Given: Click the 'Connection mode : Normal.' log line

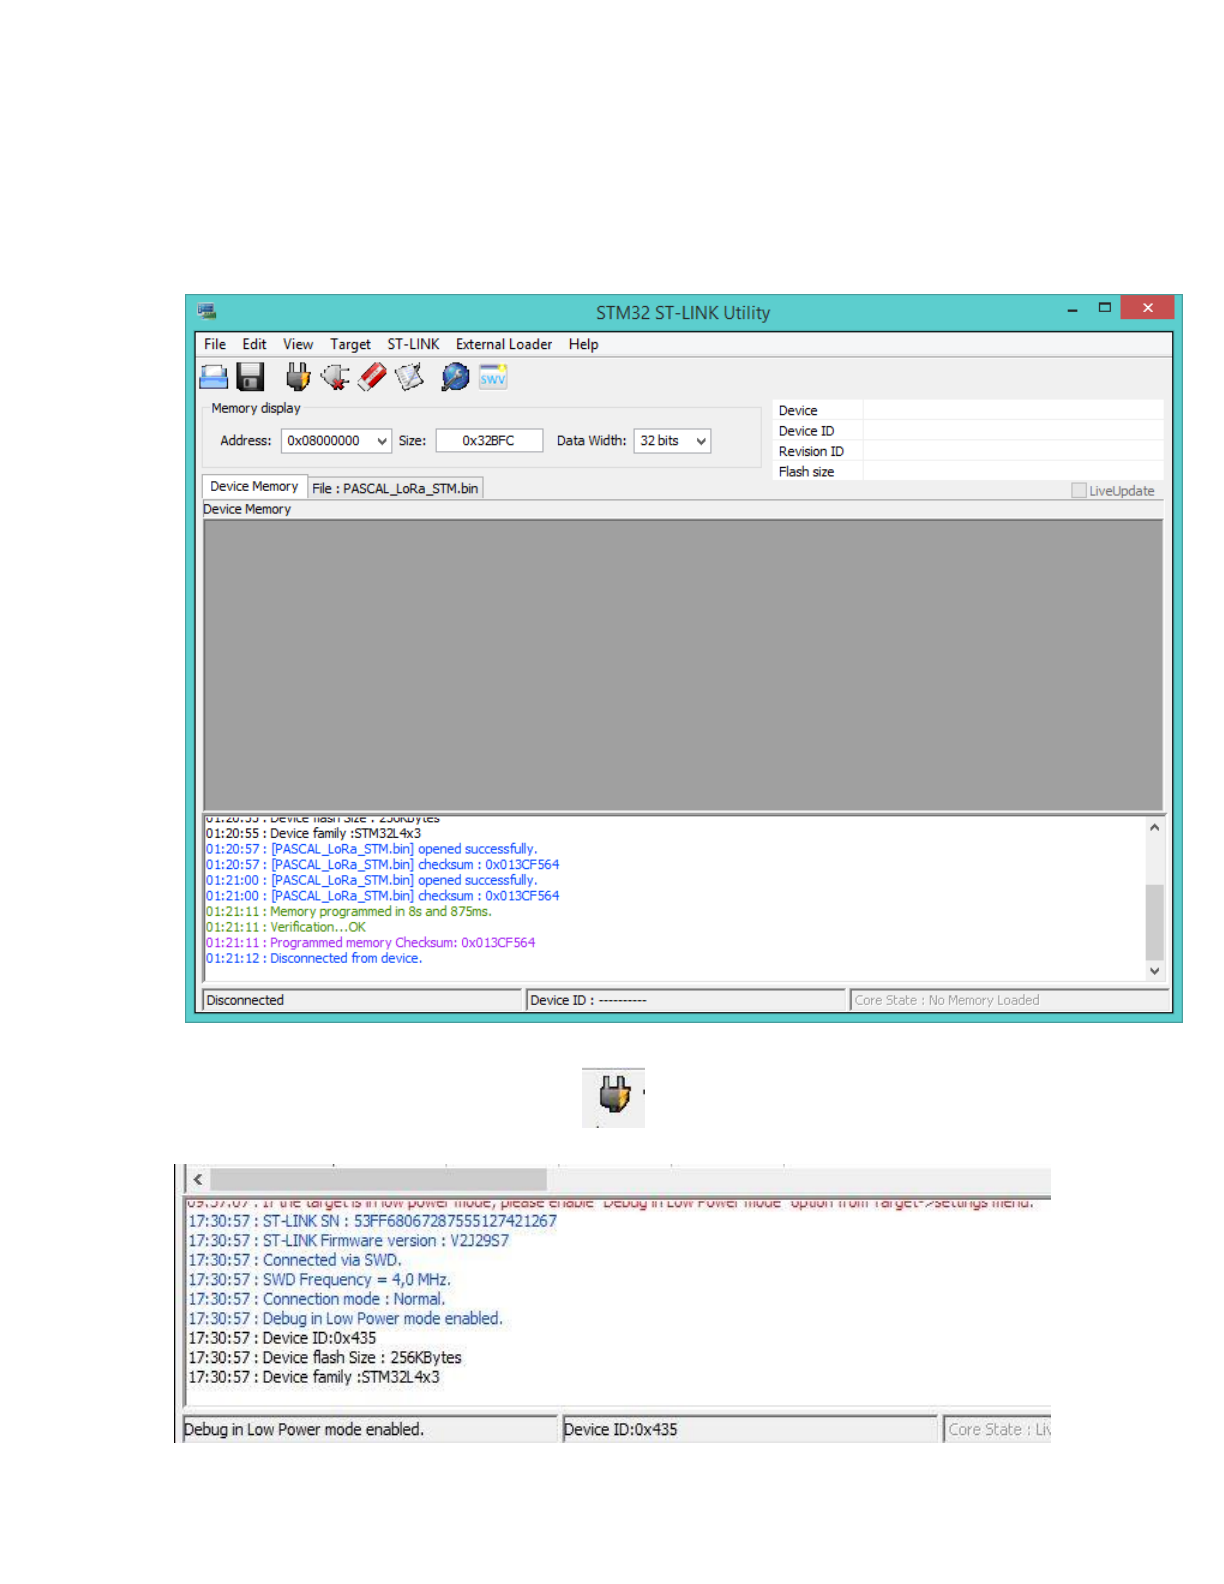Looking at the screenshot, I should [x=317, y=1299].
